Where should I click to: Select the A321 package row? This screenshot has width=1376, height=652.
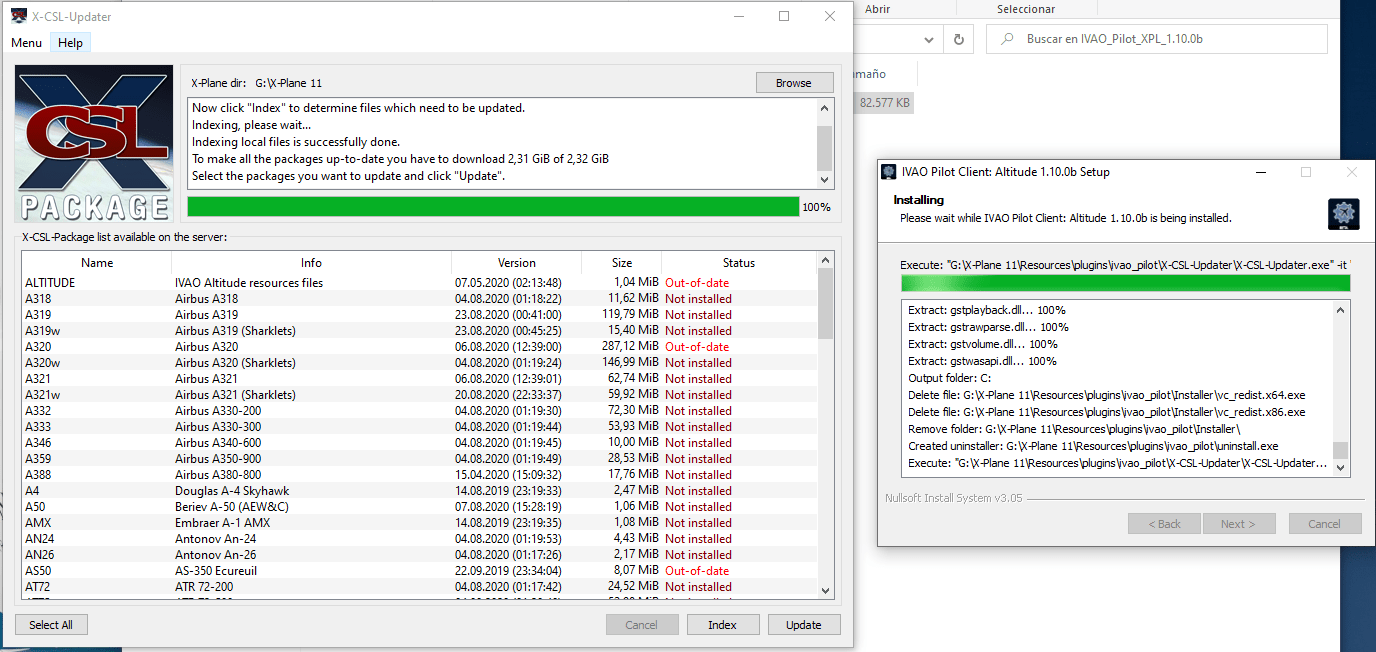click(420, 379)
